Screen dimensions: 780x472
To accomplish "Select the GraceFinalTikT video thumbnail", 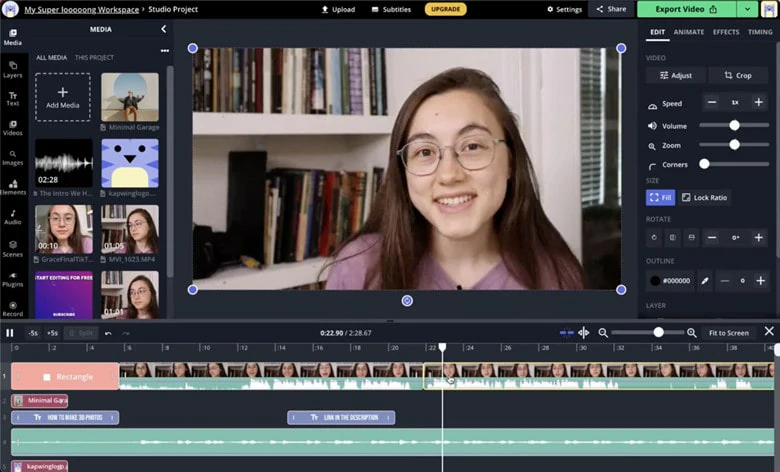I will pyautogui.click(x=64, y=229).
